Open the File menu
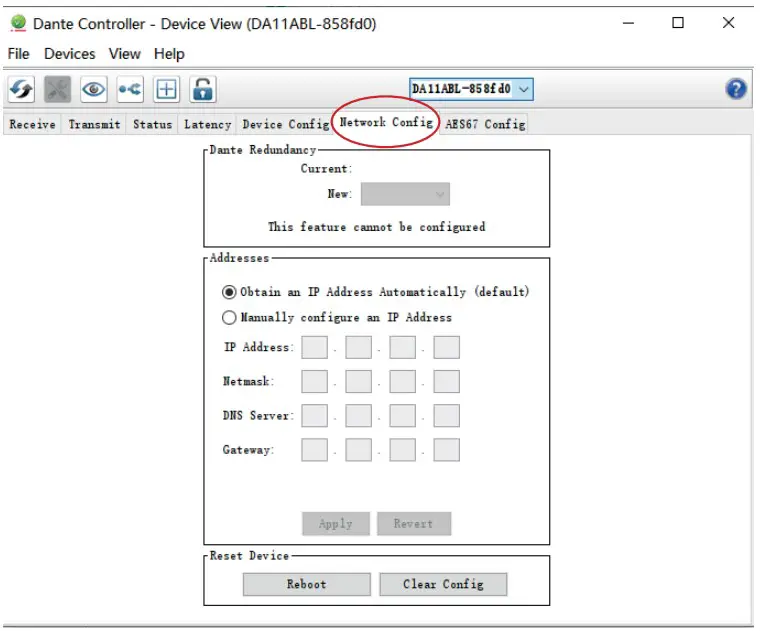Screen dimensions: 760x631 point(18,54)
